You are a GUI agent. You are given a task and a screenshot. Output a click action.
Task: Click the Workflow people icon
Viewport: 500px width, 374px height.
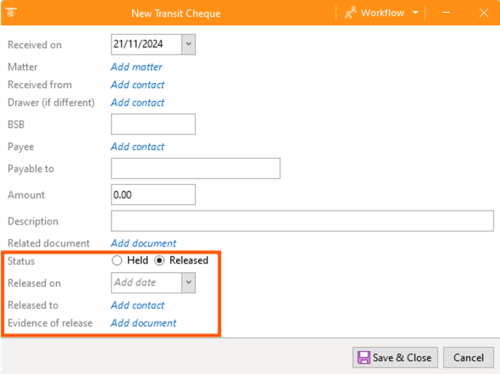[x=351, y=13]
